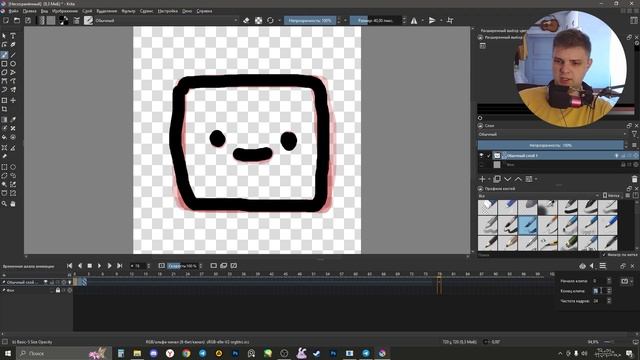Toggle preserve alpha checkerboard icon
Viewport: 640px width, 360px height.
point(258,20)
